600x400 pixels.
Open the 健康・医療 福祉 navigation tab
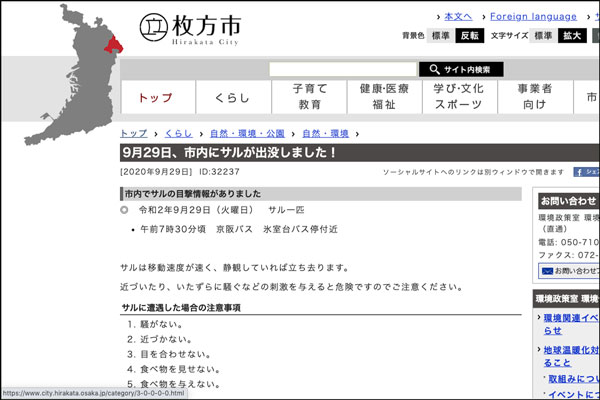[384, 97]
